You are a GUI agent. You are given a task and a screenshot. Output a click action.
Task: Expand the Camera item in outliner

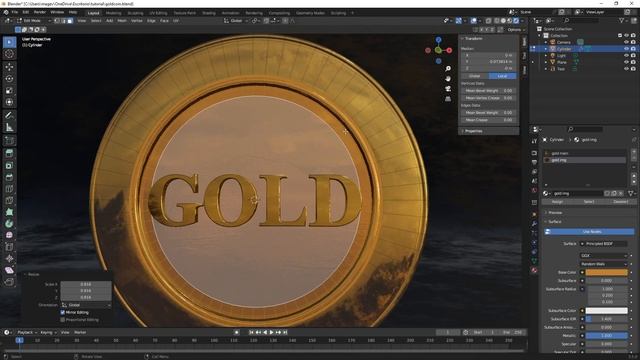[546, 42]
